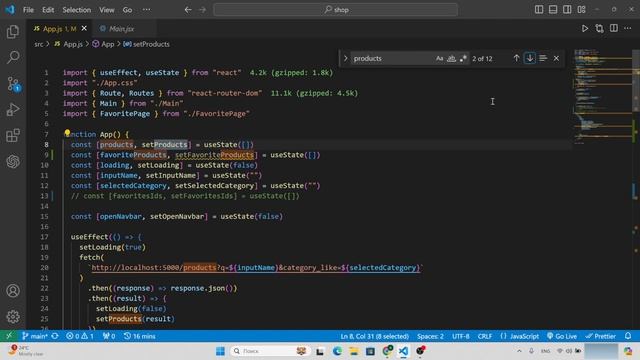640x360 pixels.
Task: Click the shop command center search
Action: (336, 9)
